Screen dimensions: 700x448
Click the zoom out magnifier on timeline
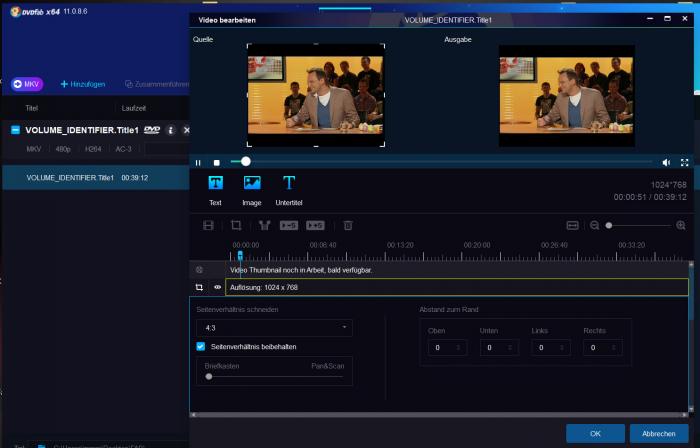594,226
